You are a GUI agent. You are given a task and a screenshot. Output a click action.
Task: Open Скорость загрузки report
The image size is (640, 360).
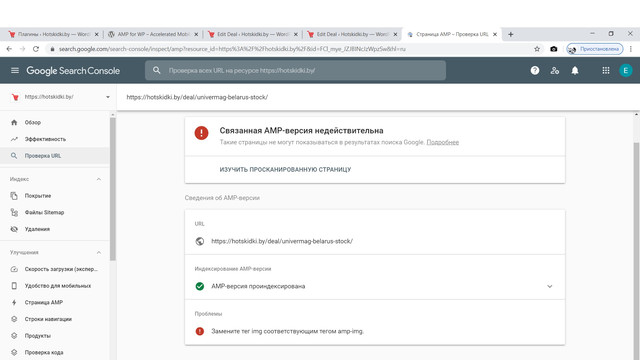pyautogui.click(x=55, y=269)
